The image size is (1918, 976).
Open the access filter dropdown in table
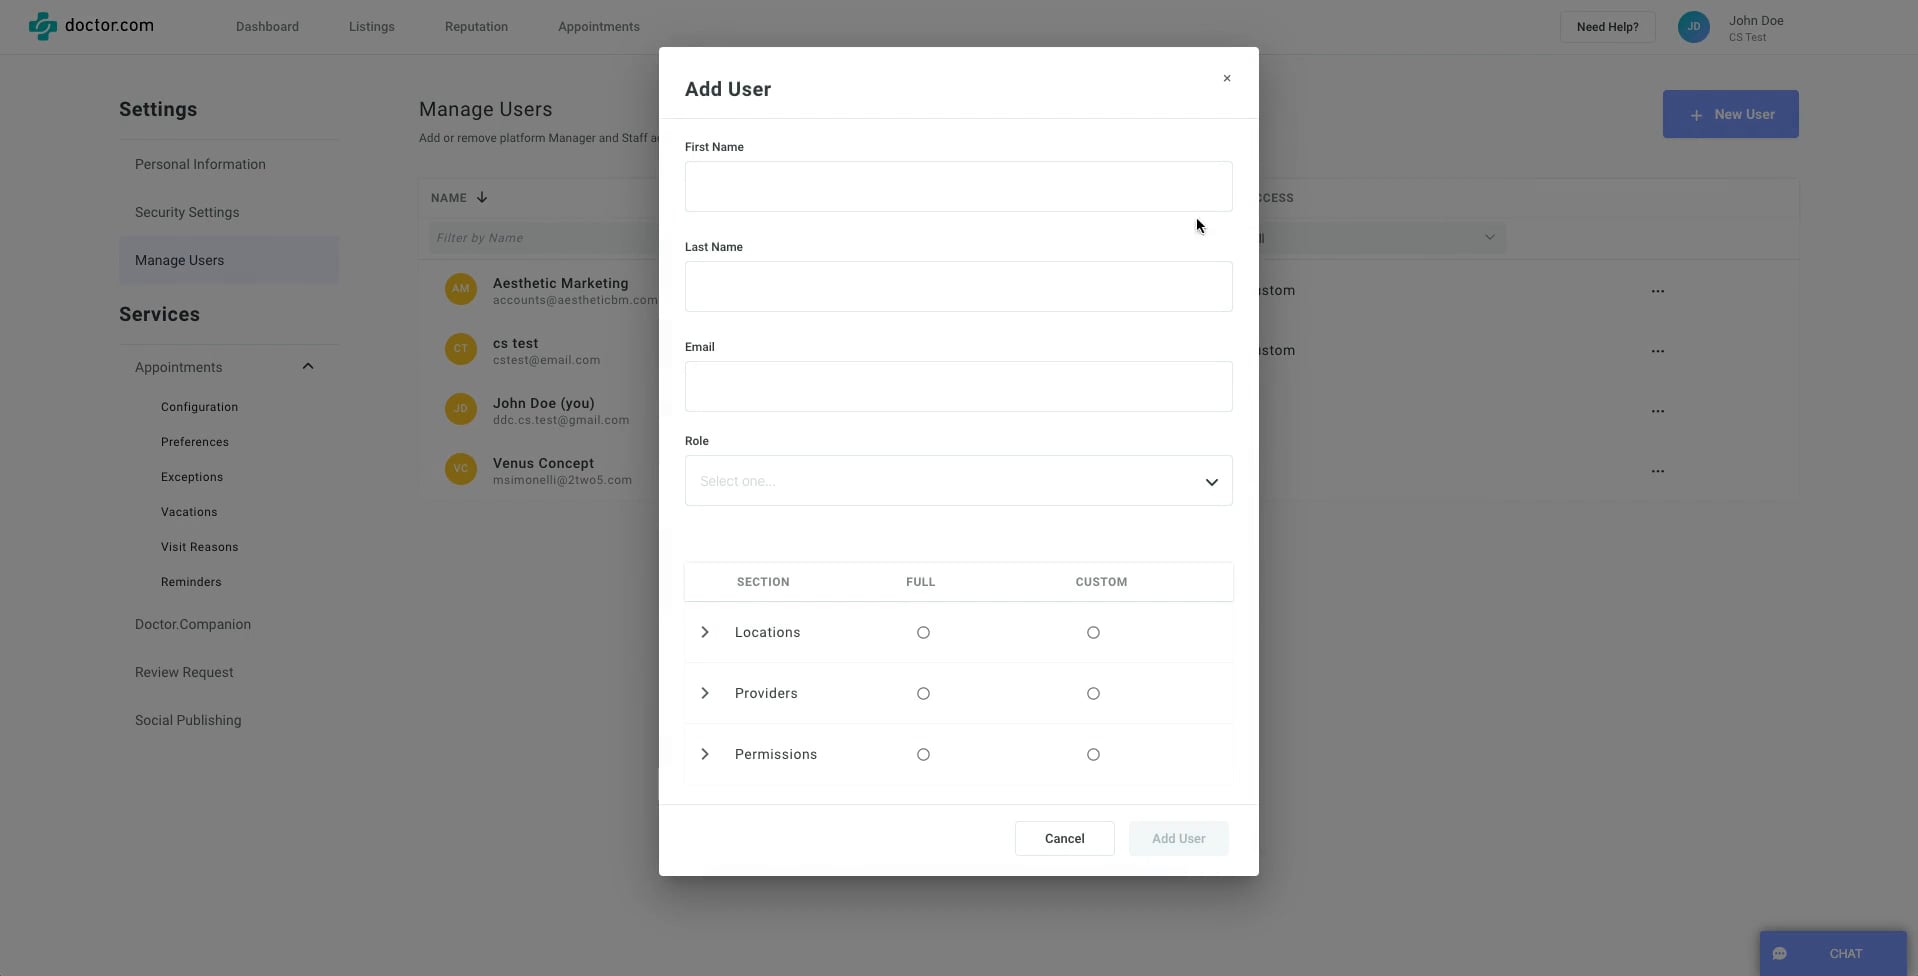(x=1380, y=238)
